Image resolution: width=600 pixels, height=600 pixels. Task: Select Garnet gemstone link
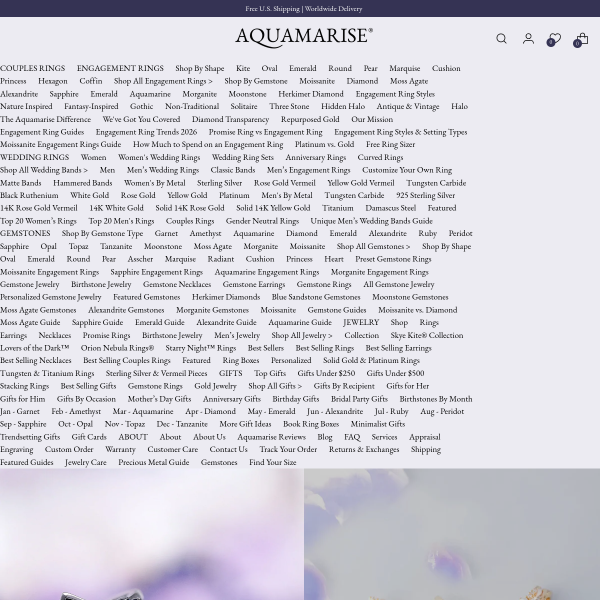tap(166, 233)
